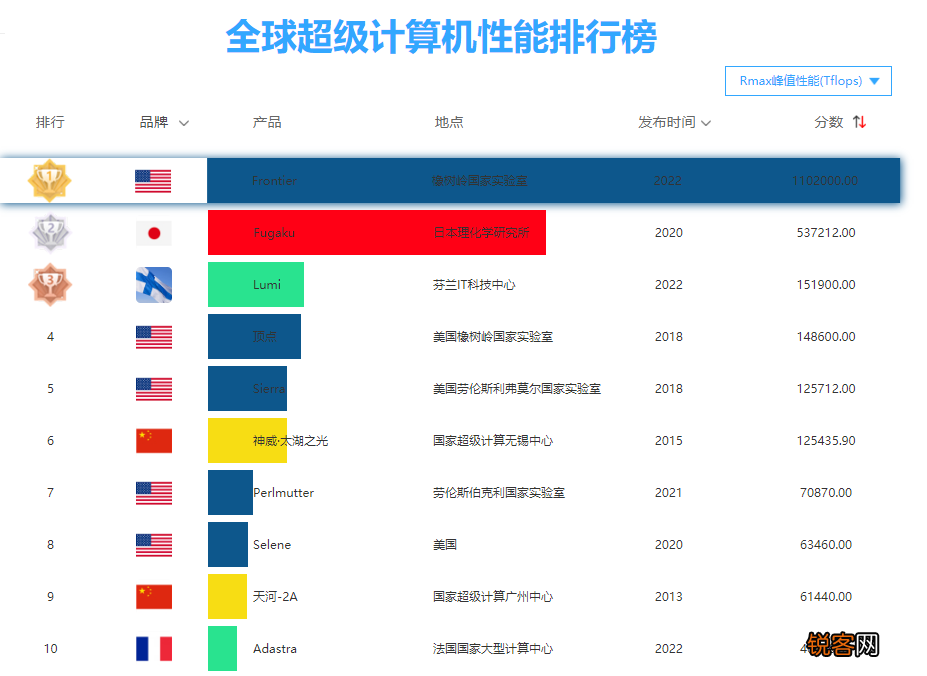
Task: Click the 美国橡树岭国家实验室 location text
Action: 492,337
